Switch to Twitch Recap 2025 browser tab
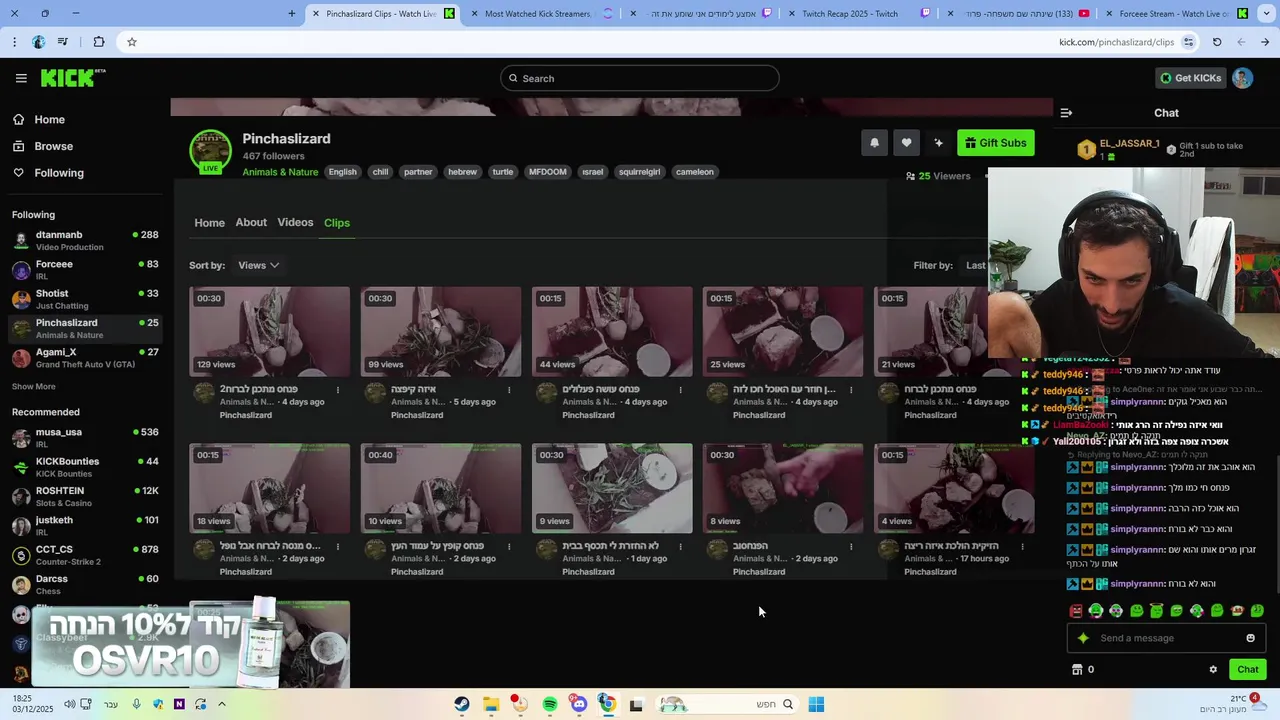 point(856,13)
